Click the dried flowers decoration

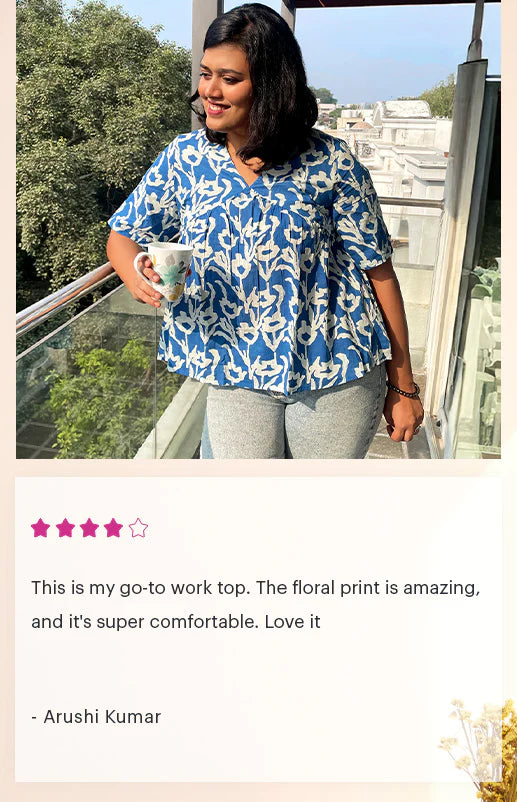(x=481, y=749)
